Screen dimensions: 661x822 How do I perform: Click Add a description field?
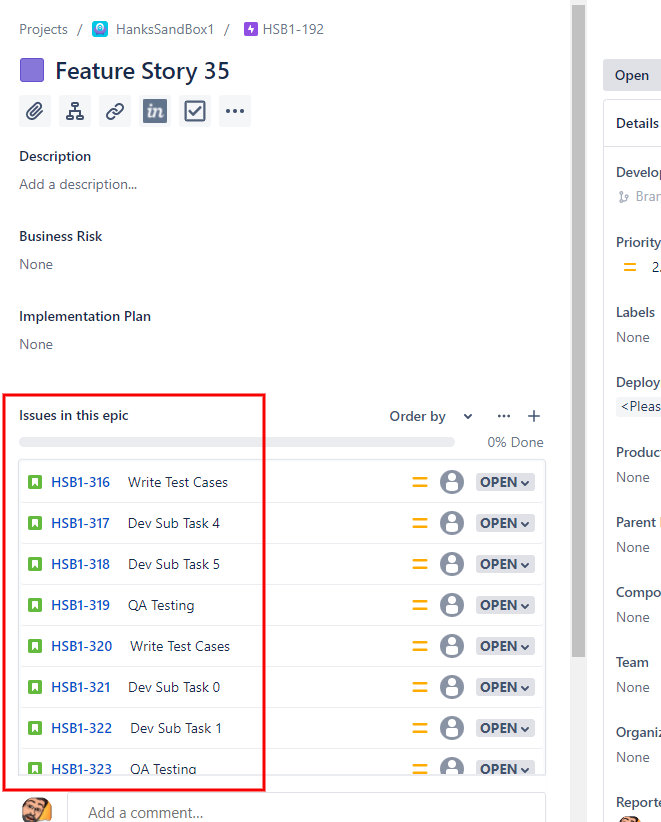pos(78,185)
